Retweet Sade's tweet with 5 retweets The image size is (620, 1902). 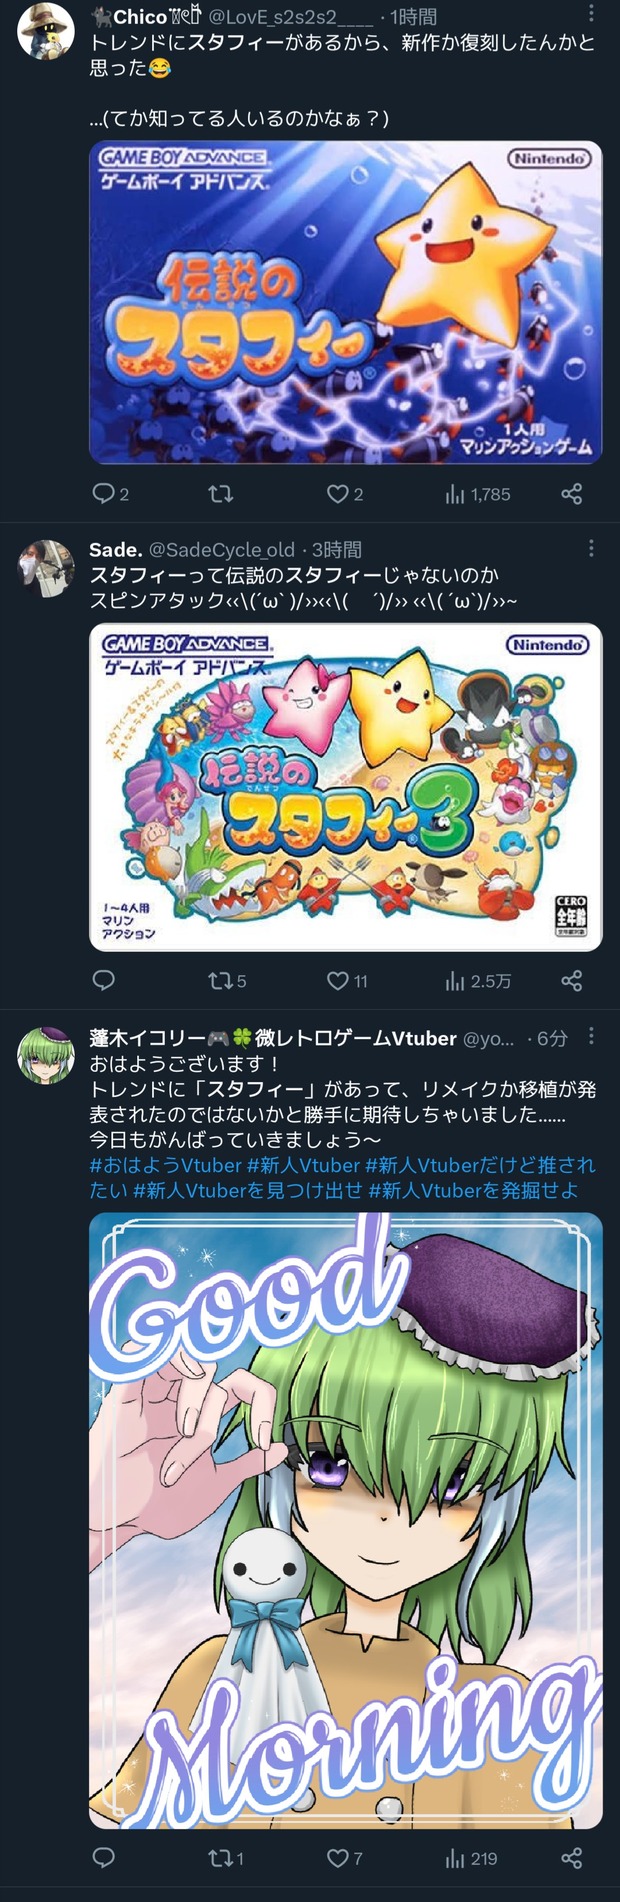point(227,981)
